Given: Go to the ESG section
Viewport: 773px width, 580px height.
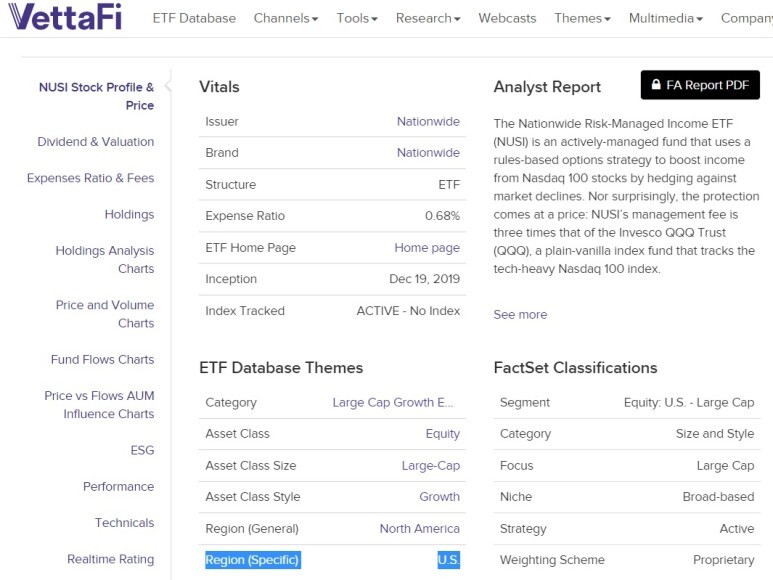Looking at the screenshot, I should pos(142,450).
